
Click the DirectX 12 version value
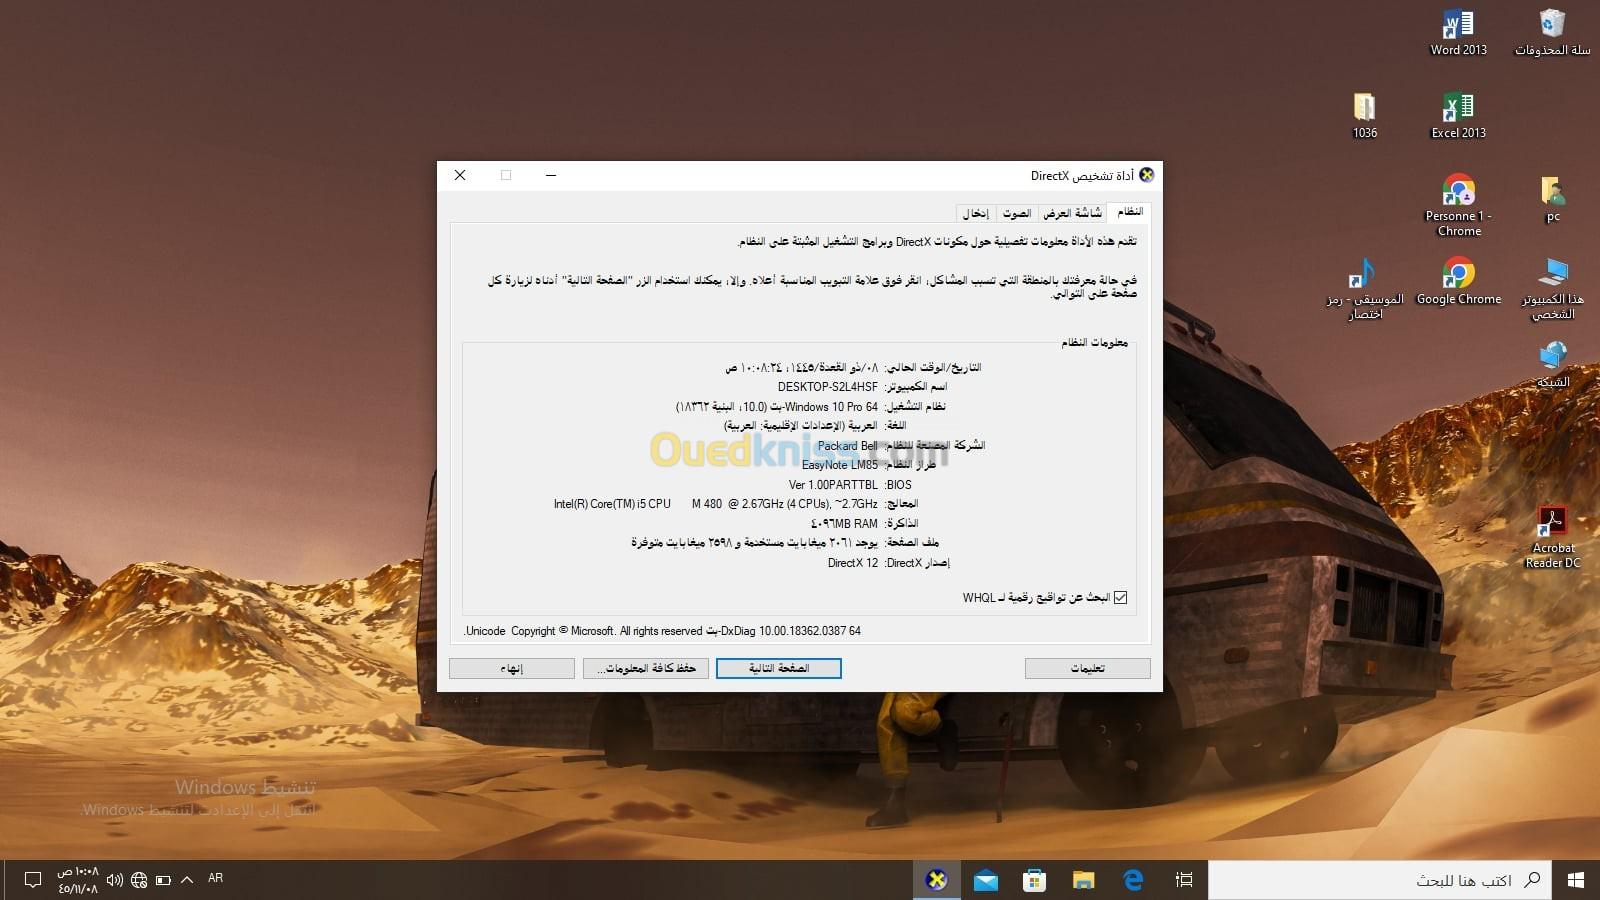[853, 563]
